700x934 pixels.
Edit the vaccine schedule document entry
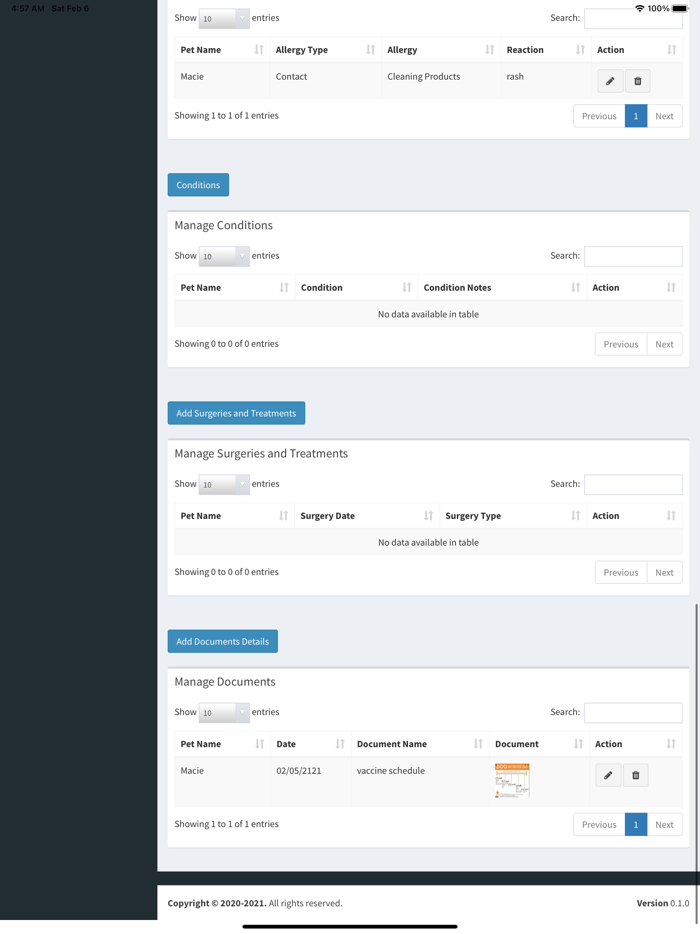(608, 775)
